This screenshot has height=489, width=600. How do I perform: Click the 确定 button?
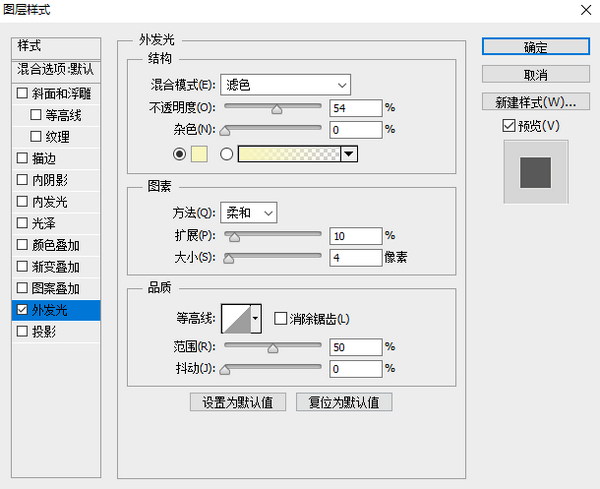(x=535, y=47)
